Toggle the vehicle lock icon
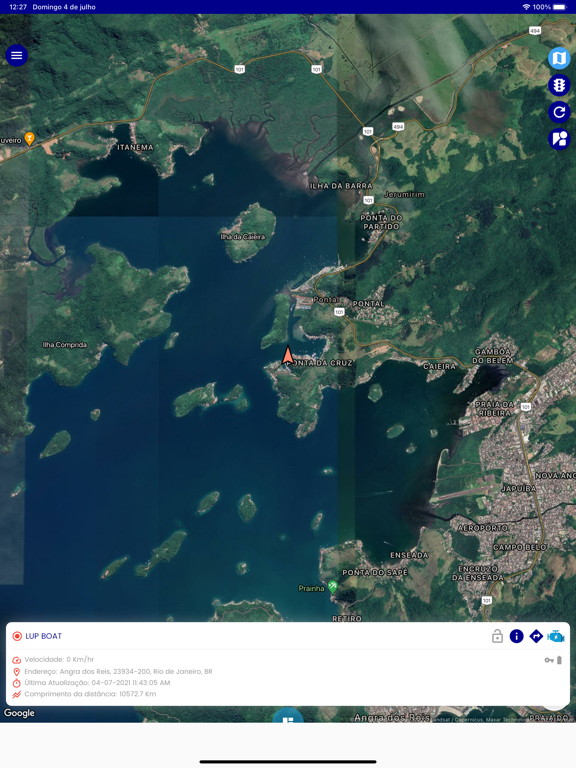 (x=497, y=636)
